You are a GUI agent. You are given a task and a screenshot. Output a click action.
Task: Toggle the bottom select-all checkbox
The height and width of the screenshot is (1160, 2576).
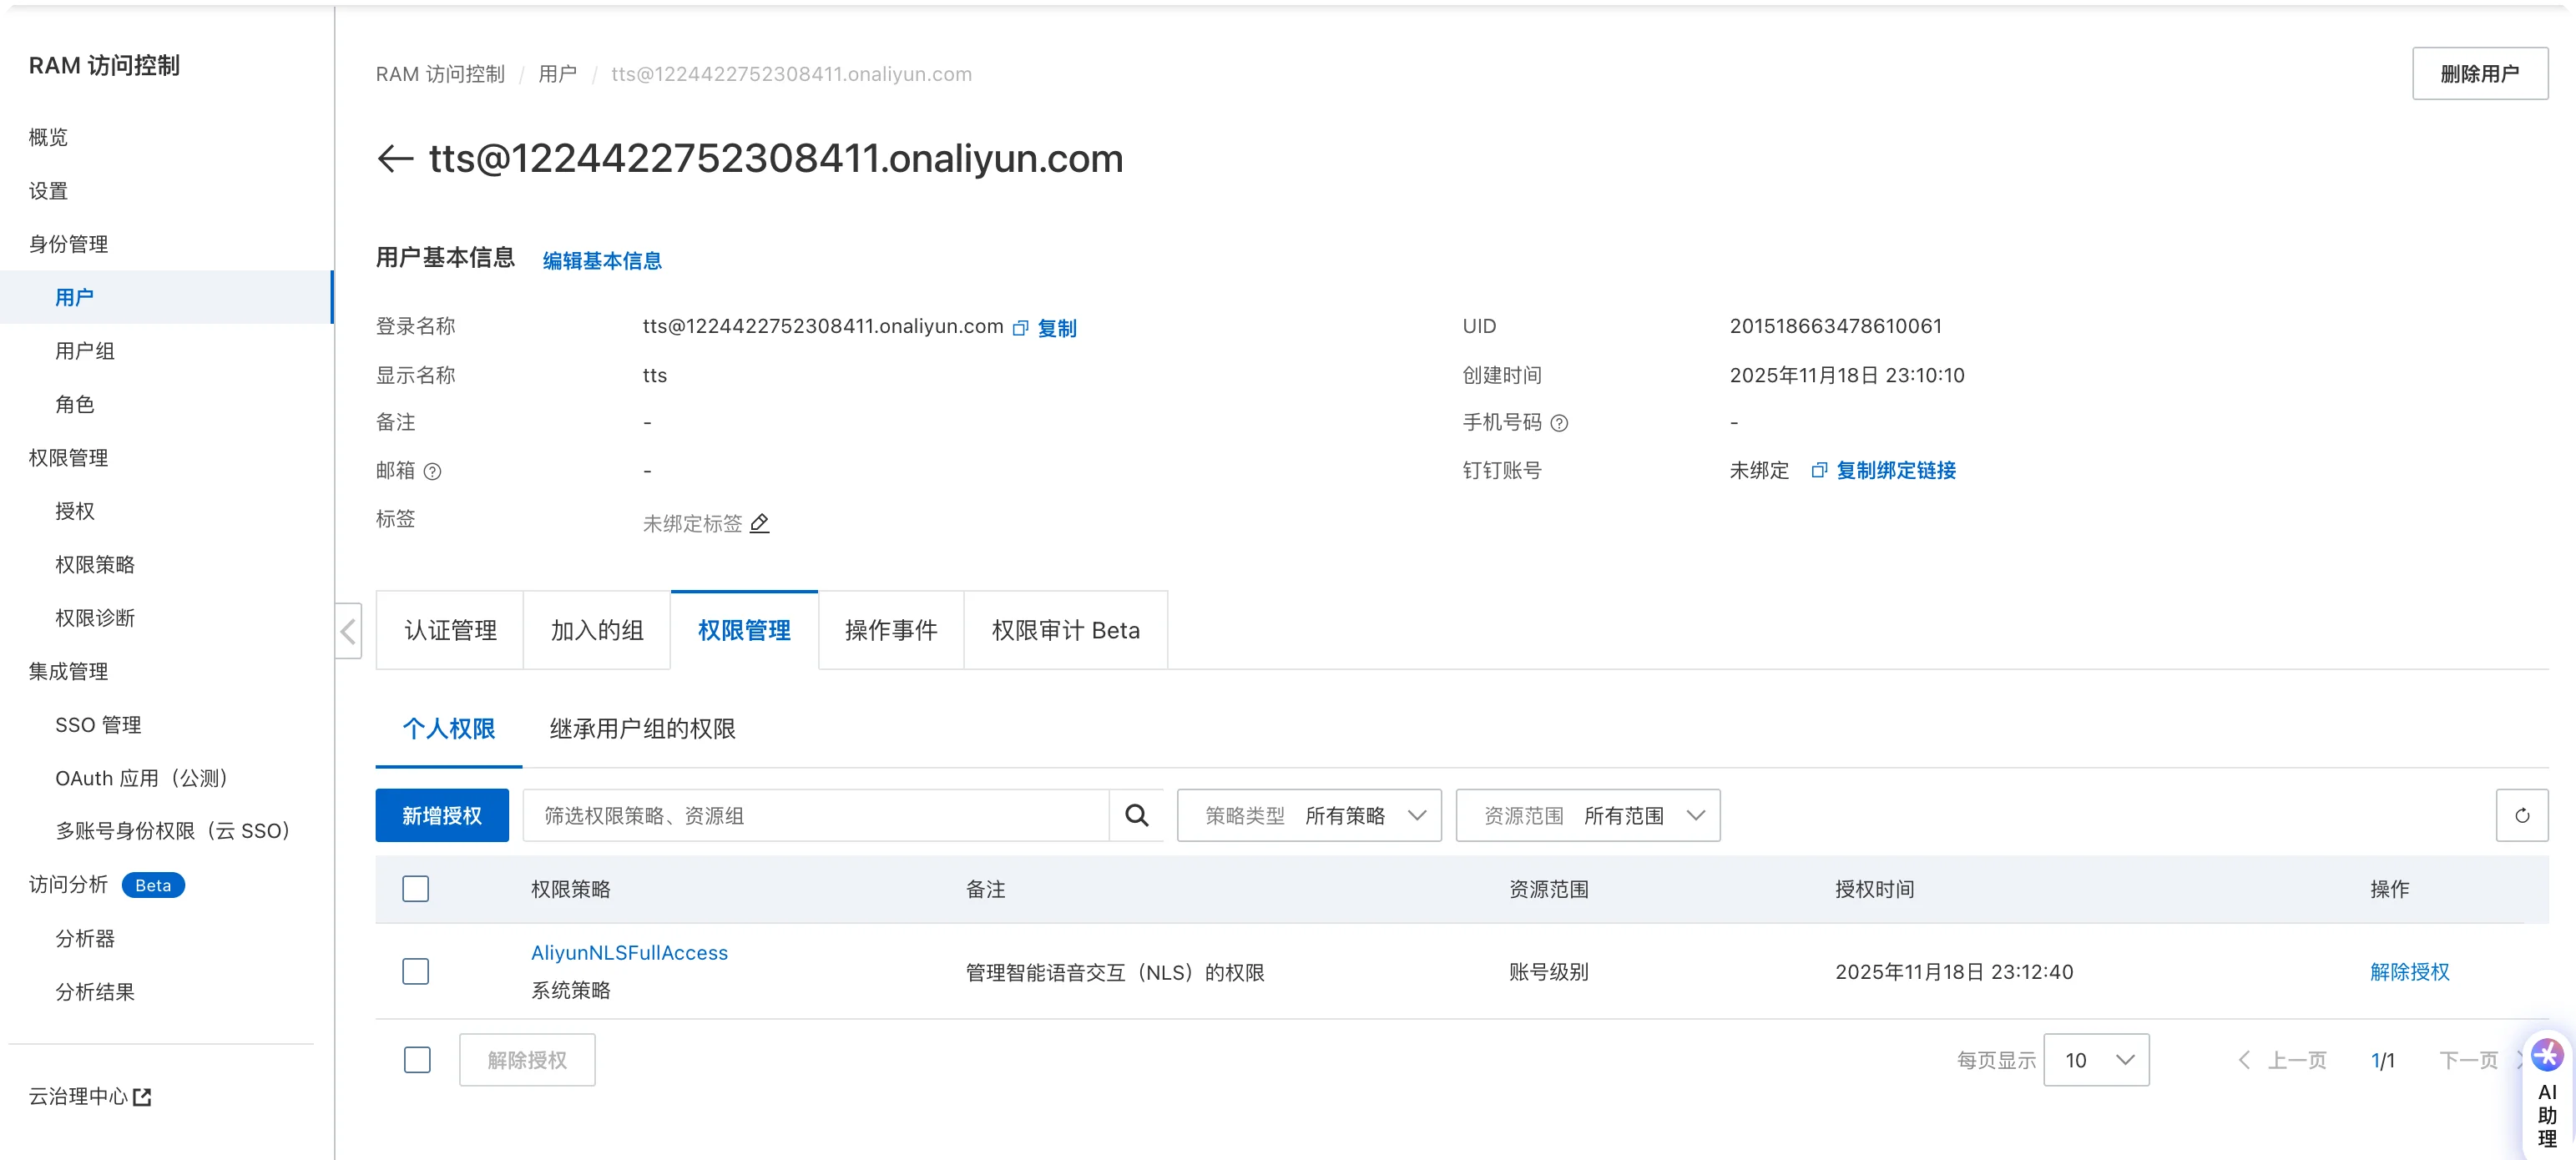[417, 1060]
